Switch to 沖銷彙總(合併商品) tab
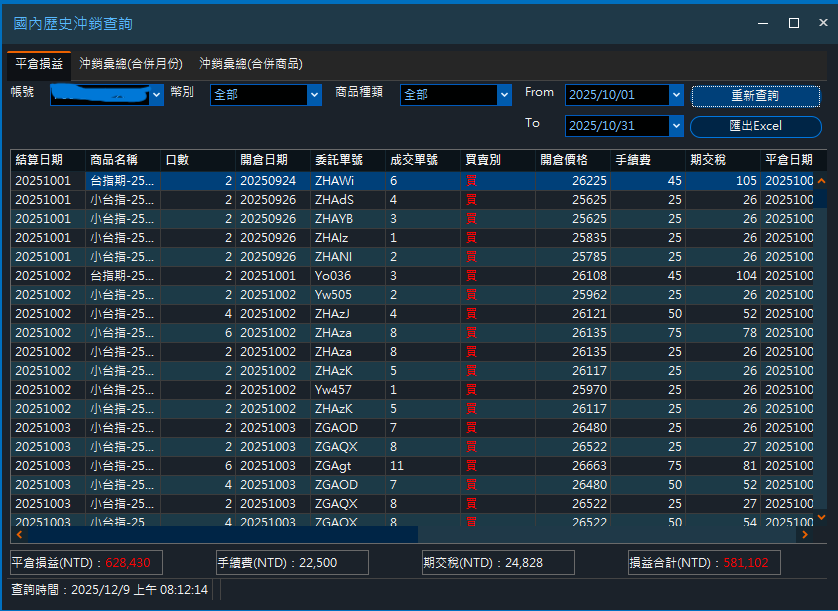This screenshot has width=838, height=611. pos(251,64)
